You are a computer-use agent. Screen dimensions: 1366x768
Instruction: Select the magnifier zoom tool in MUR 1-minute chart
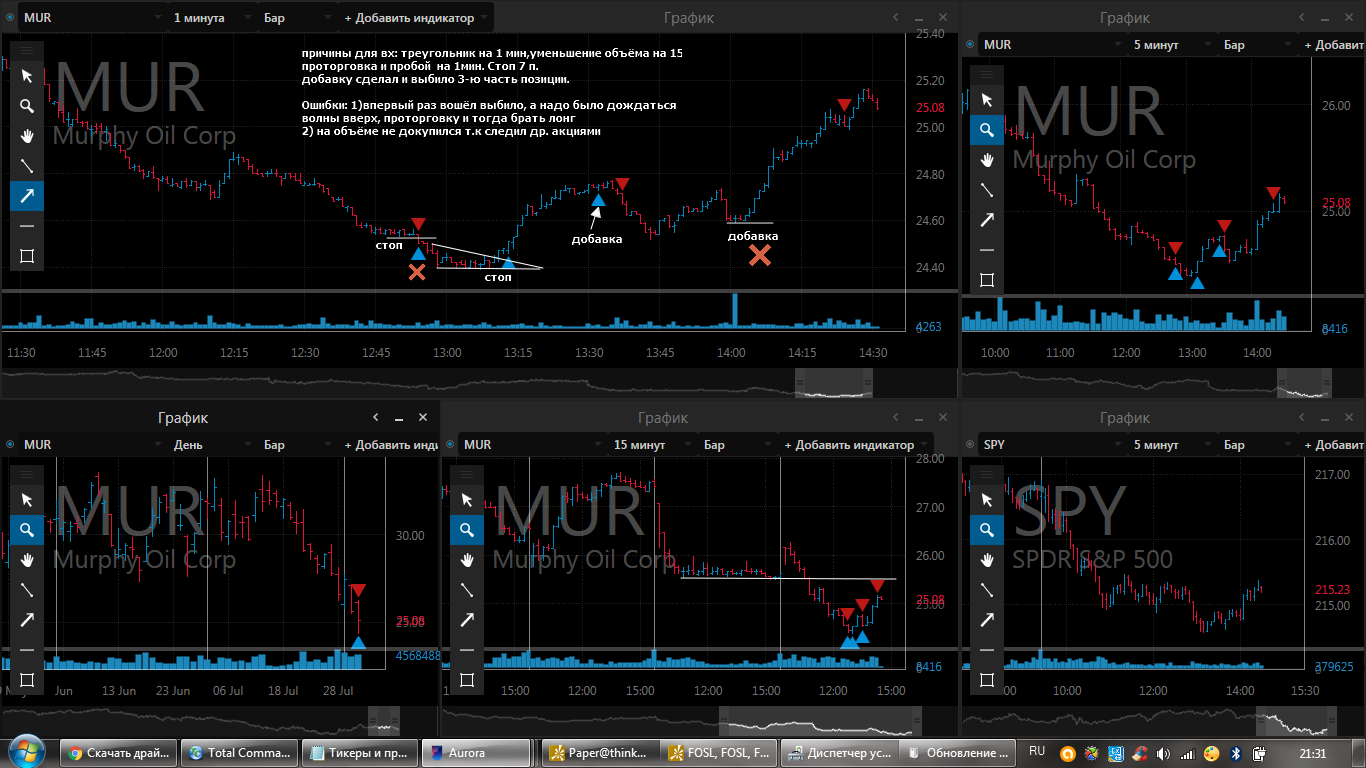tap(27, 106)
